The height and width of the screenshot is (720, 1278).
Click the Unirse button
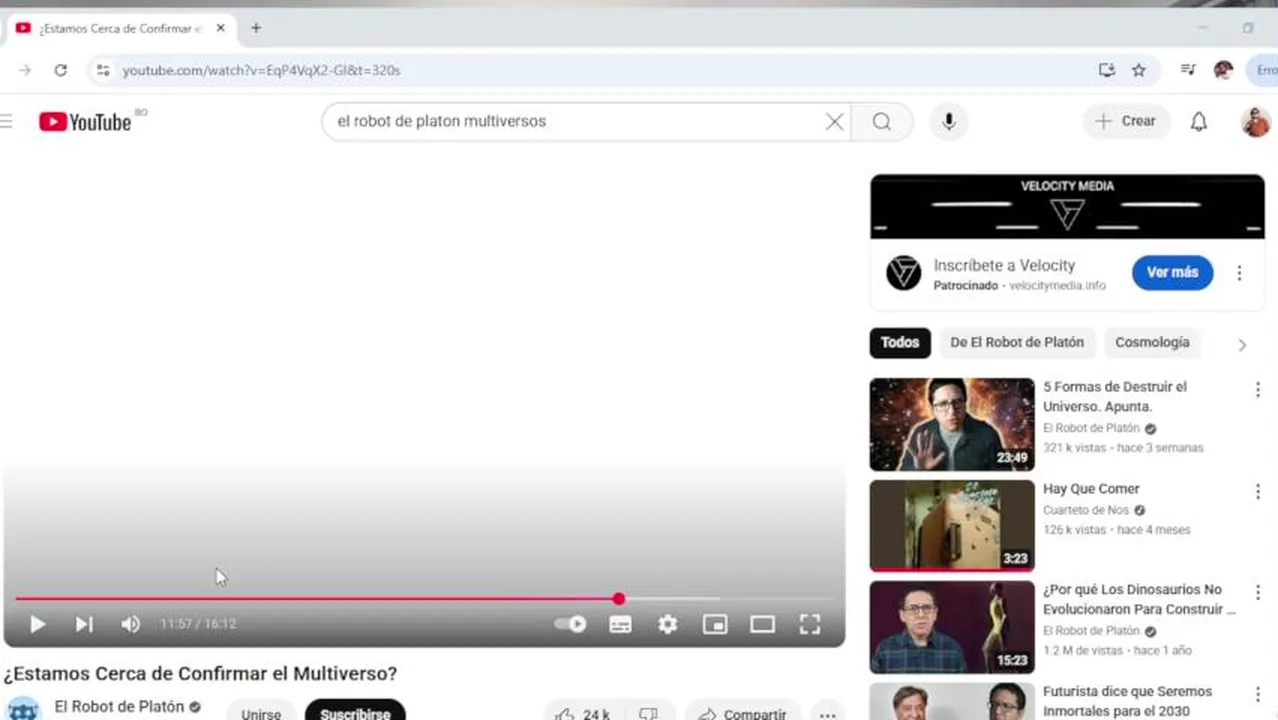click(x=261, y=713)
